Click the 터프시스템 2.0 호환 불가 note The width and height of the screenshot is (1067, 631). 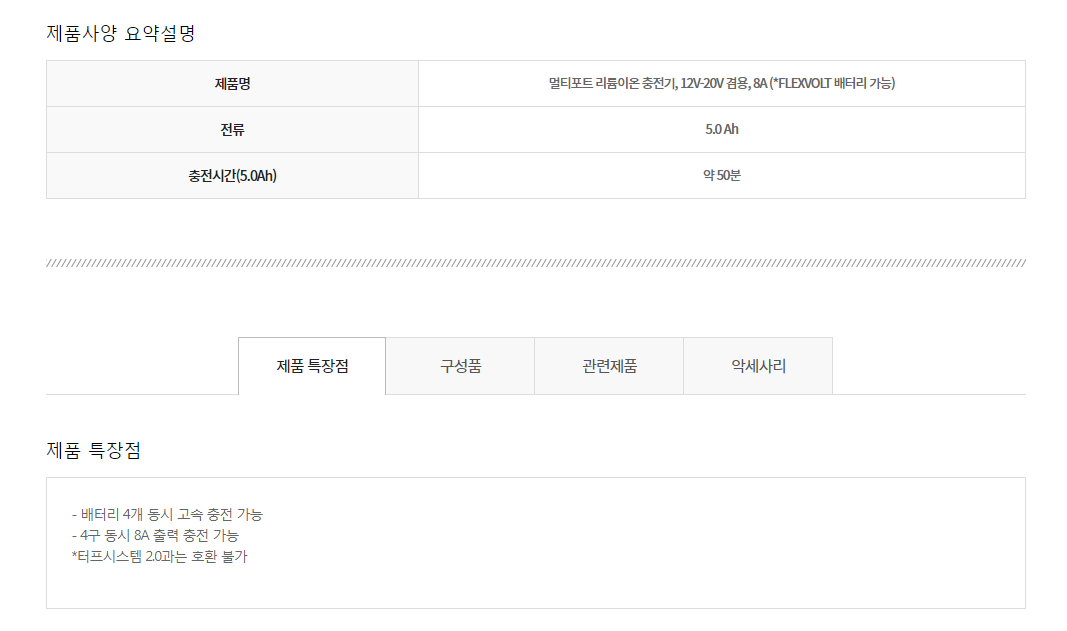(159, 557)
